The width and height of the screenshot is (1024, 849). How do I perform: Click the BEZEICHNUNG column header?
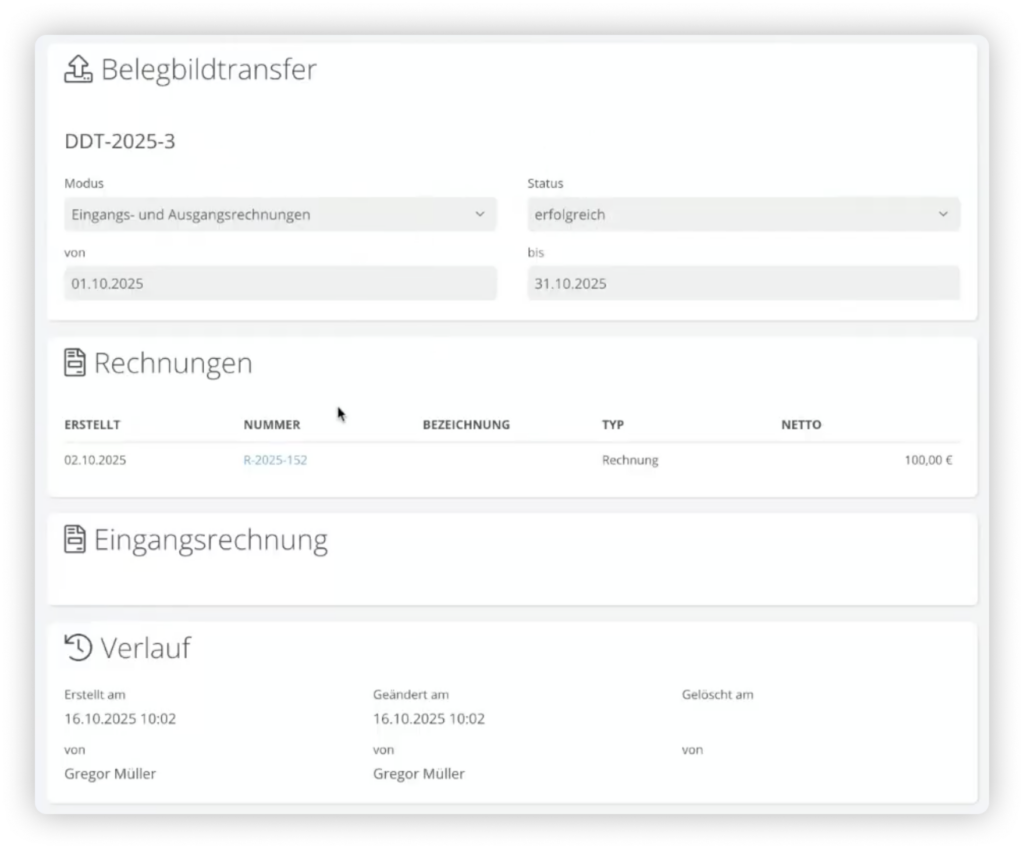(466, 425)
